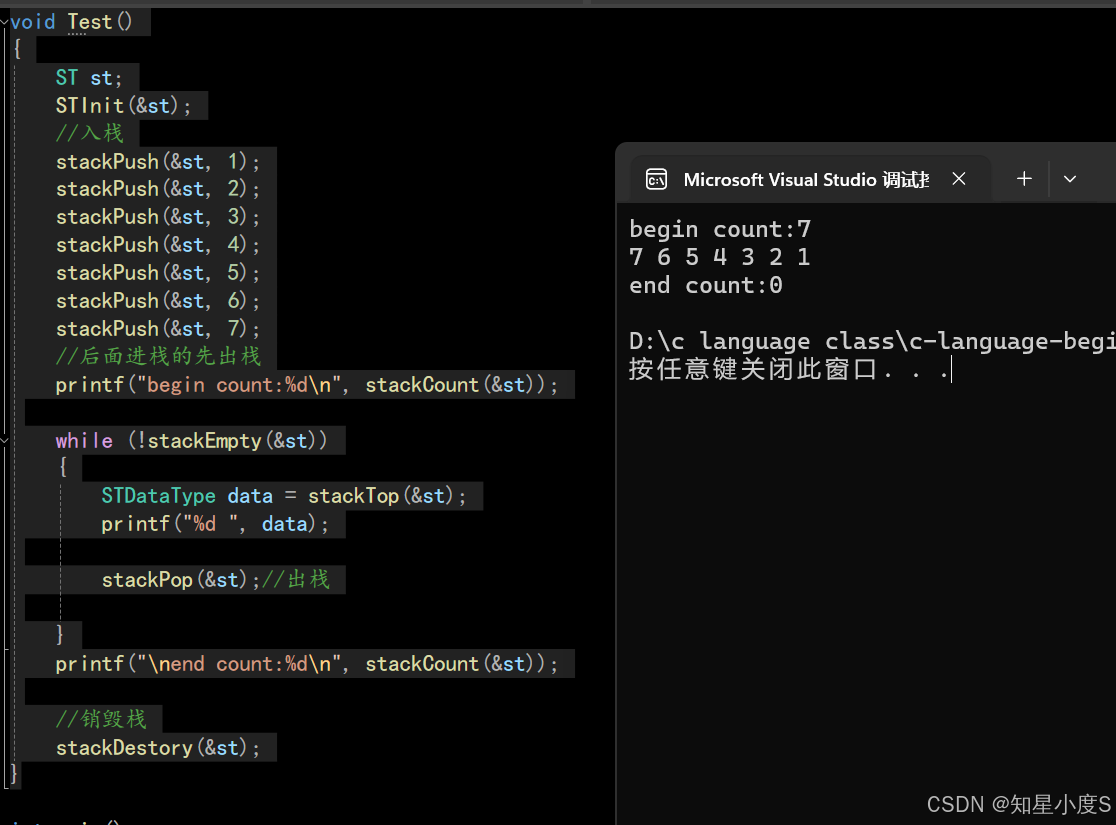Click the STDataType data = stackTop line

283,496
